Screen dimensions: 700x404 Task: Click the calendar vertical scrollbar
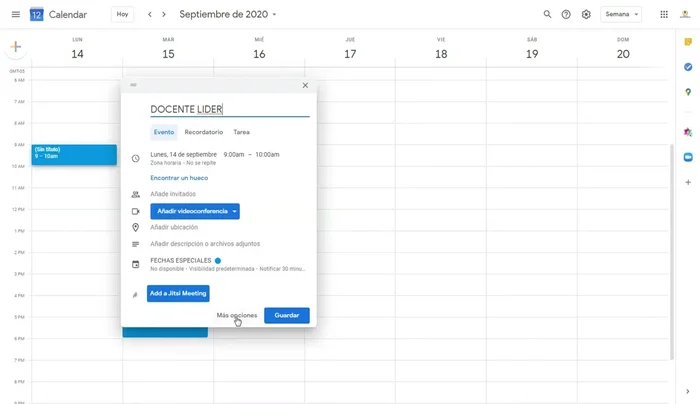(x=671, y=252)
